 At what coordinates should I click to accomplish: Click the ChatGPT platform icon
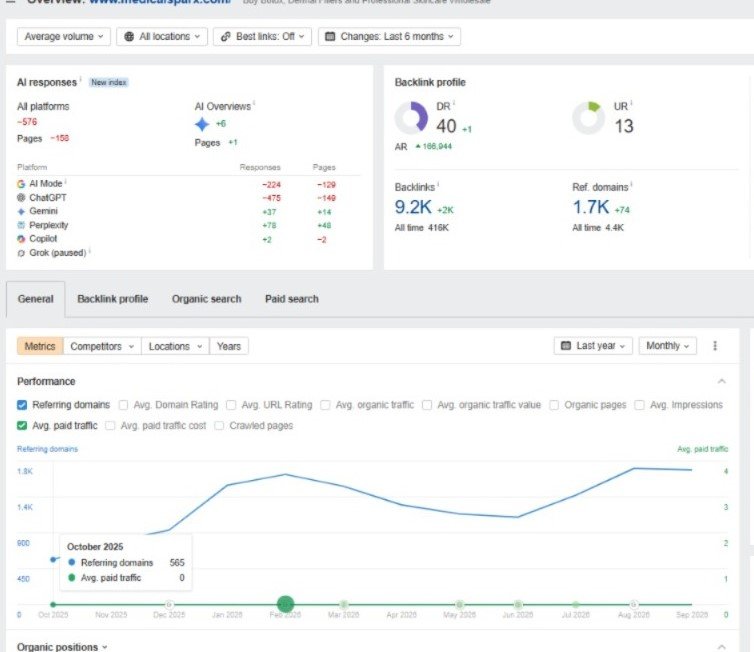pos(21,198)
